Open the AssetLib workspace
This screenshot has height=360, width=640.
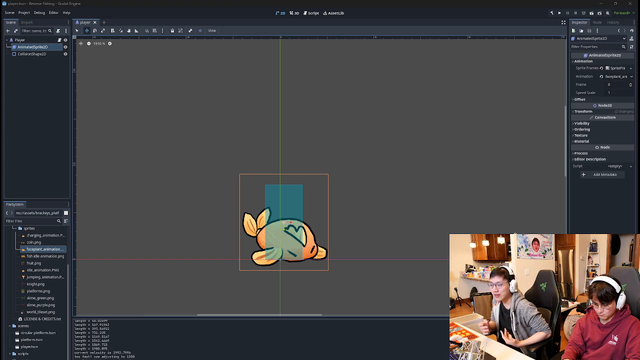pyautogui.click(x=333, y=13)
